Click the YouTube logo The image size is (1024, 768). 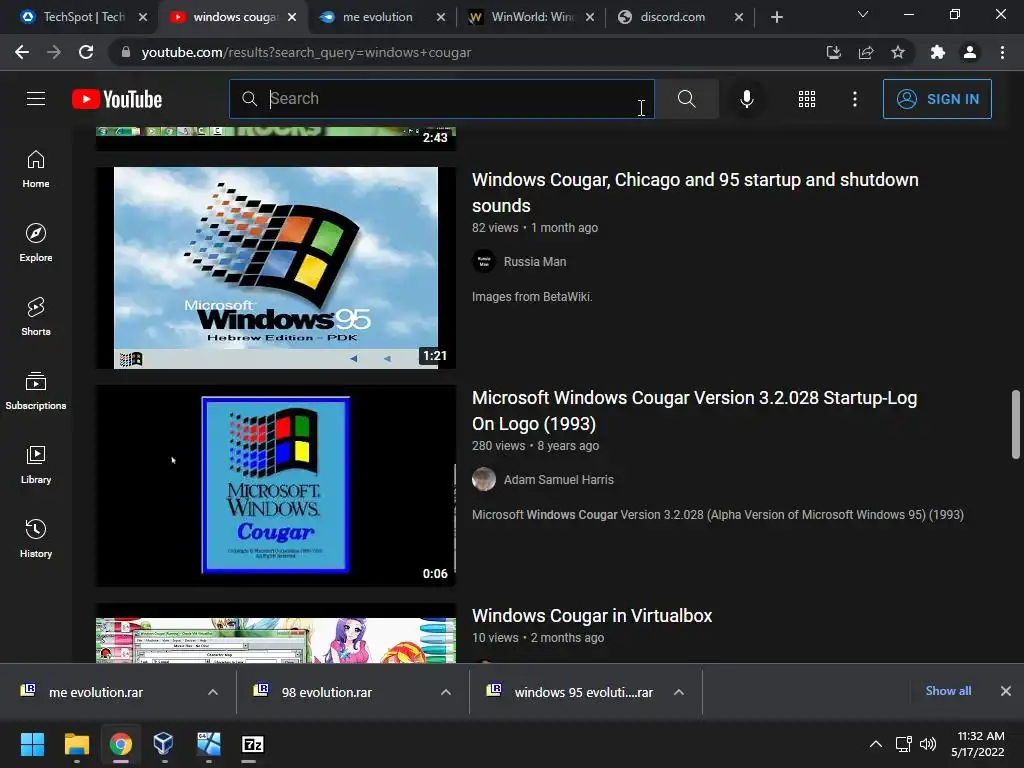pos(117,99)
